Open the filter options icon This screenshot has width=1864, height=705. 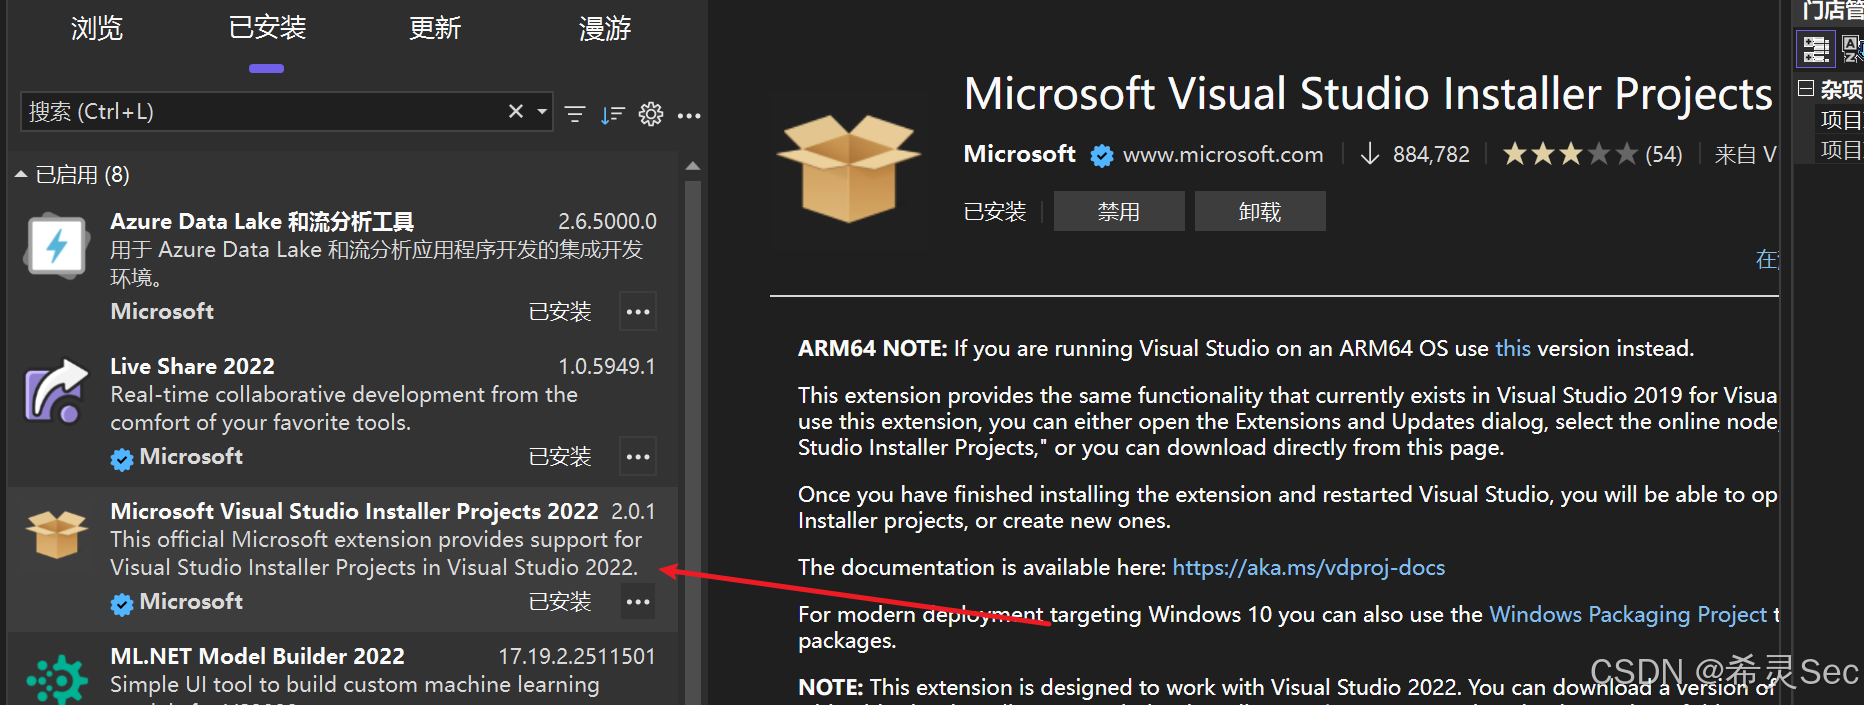[x=575, y=114]
